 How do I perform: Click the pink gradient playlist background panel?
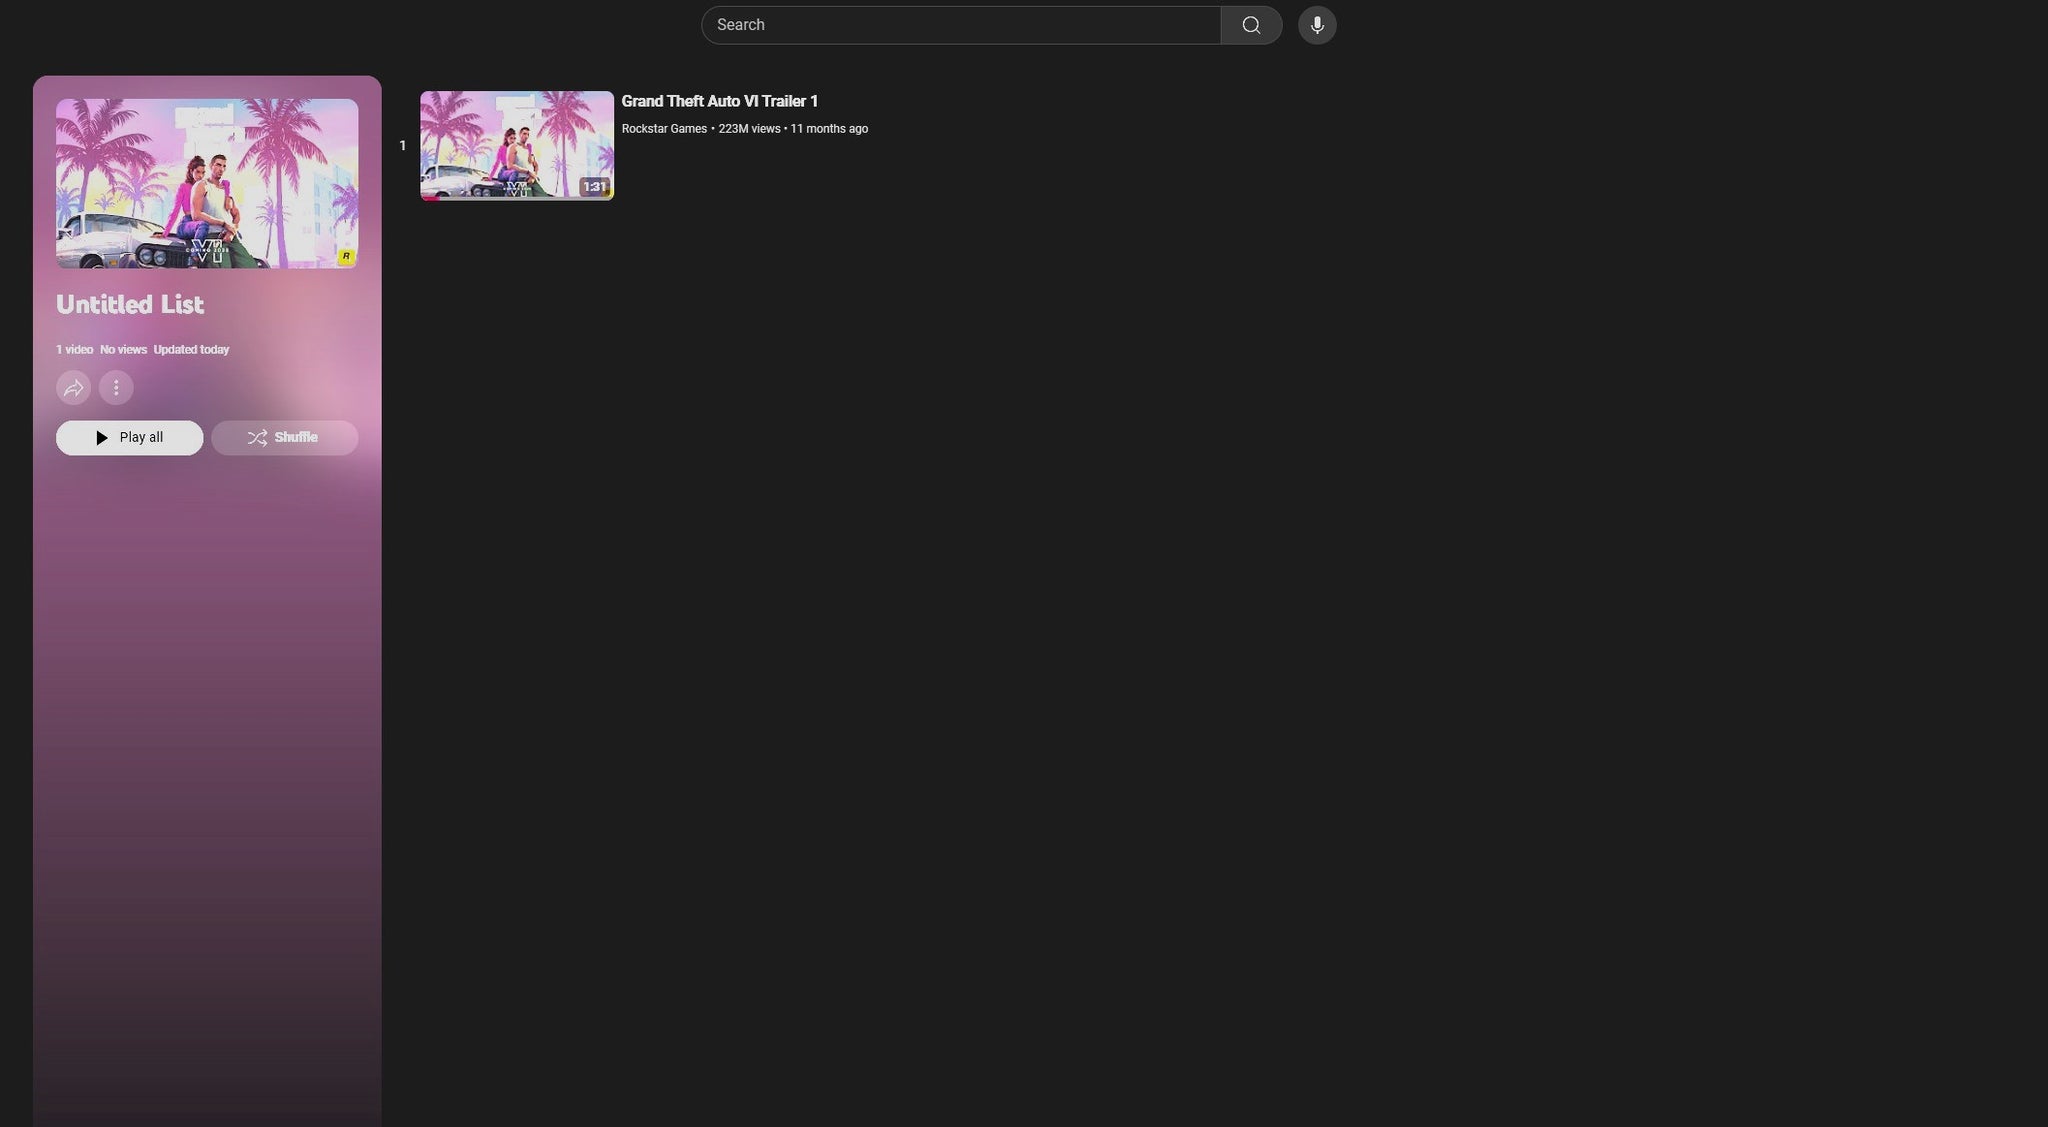[x=207, y=700]
